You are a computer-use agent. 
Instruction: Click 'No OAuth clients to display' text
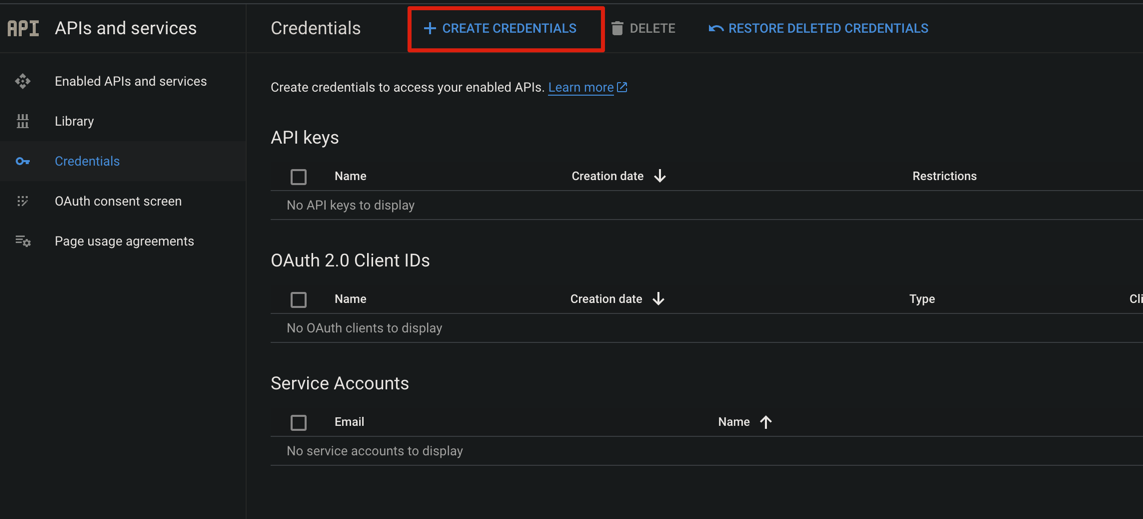pyautogui.click(x=364, y=329)
